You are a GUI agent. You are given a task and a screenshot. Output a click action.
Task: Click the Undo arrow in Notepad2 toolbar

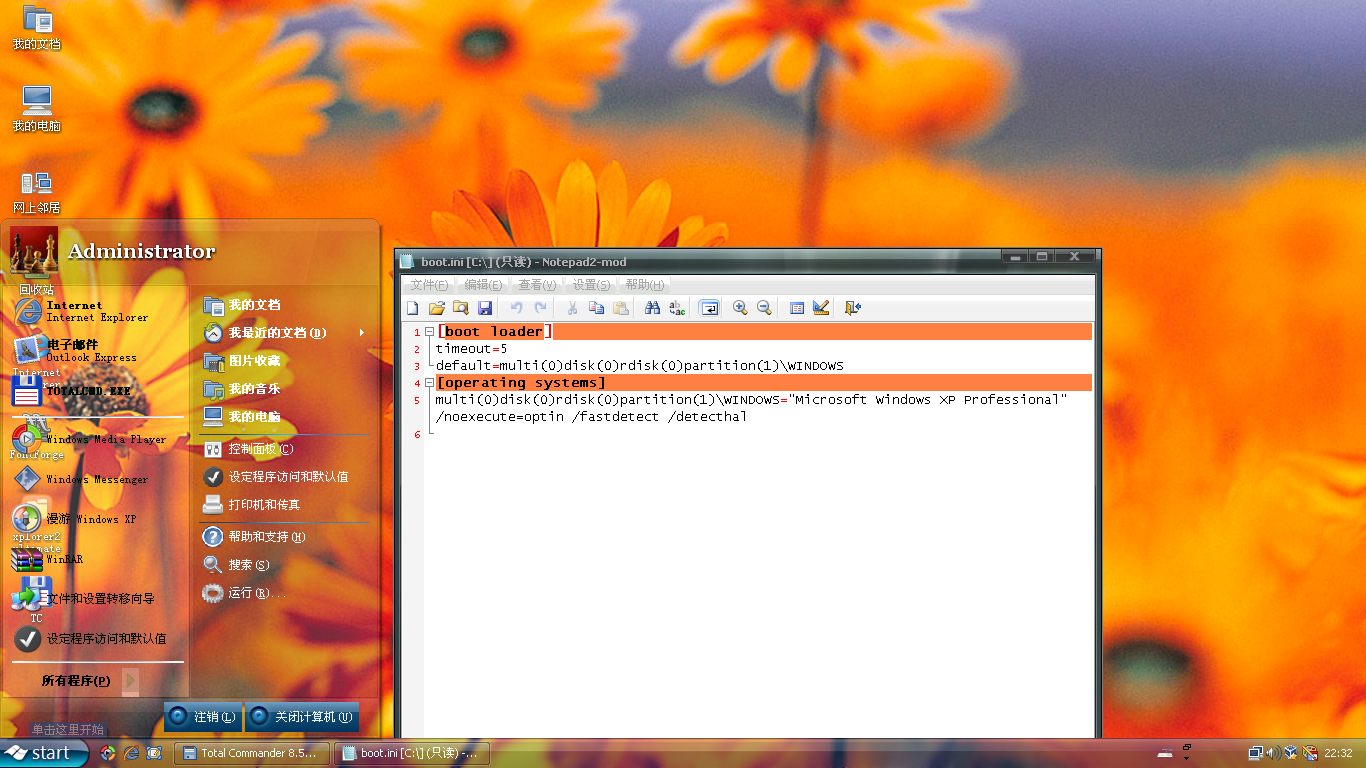point(516,308)
